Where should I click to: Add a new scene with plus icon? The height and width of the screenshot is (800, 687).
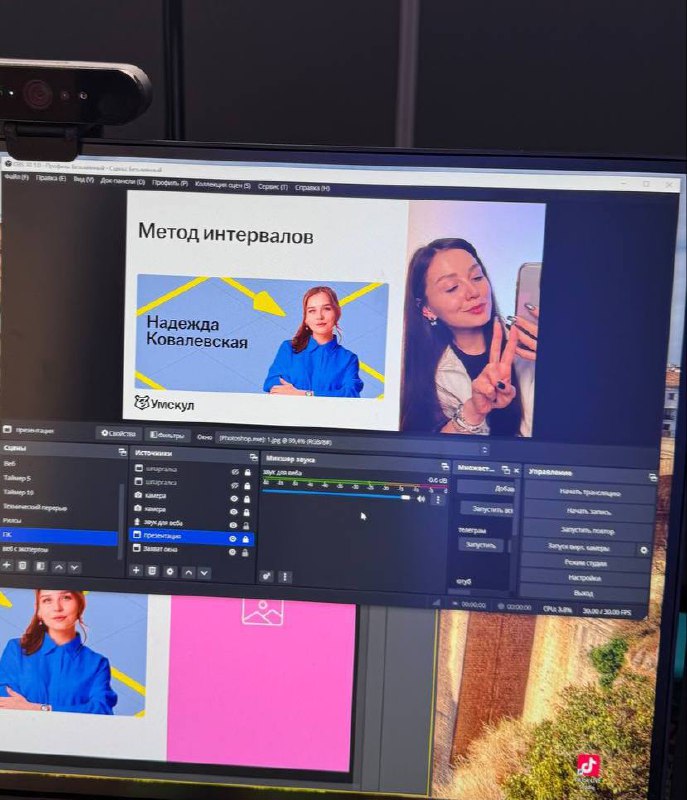[x=7, y=566]
